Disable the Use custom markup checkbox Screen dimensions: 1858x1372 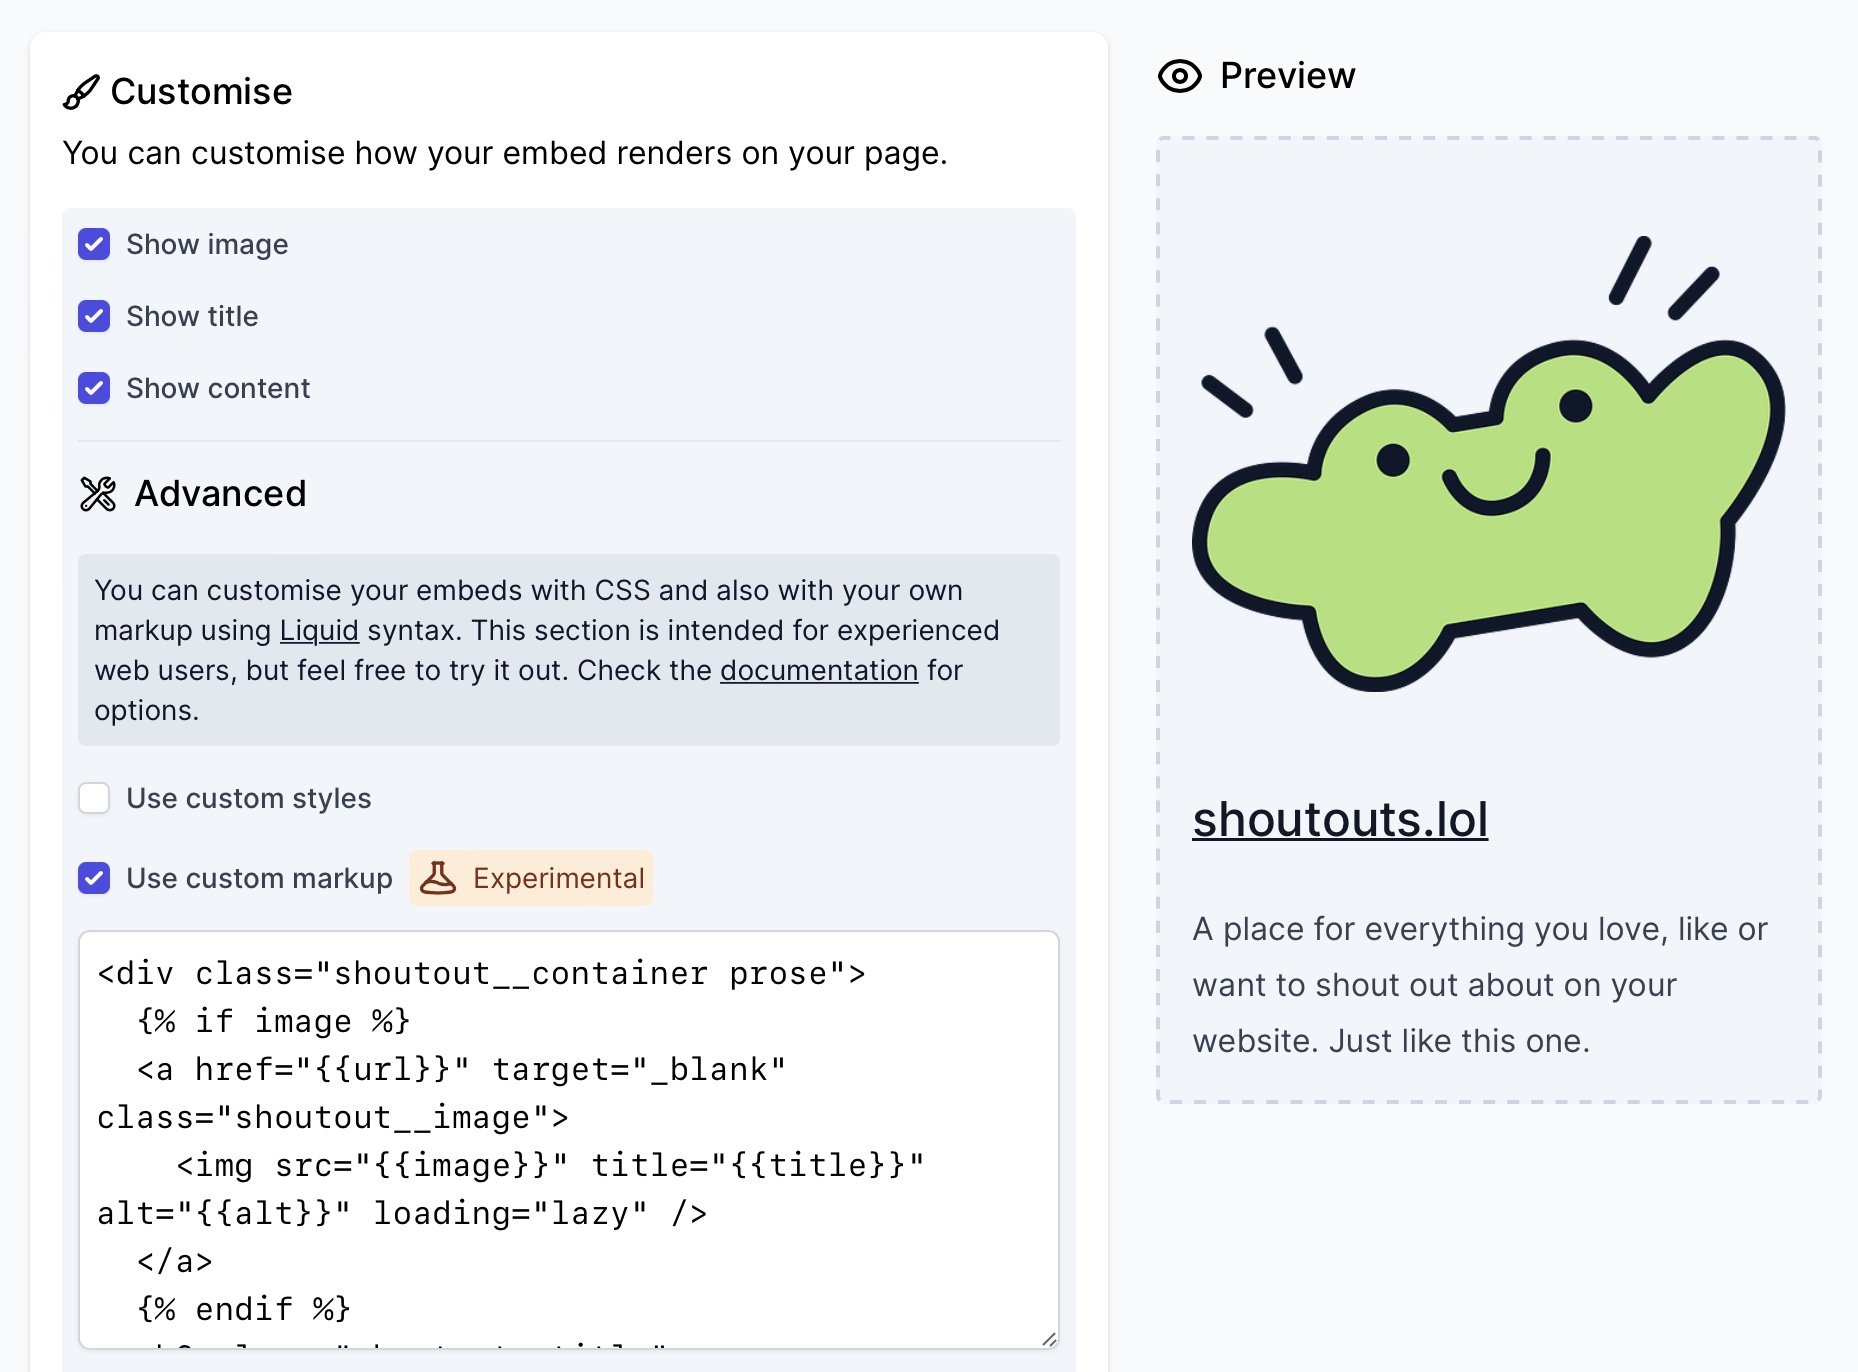(94, 878)
